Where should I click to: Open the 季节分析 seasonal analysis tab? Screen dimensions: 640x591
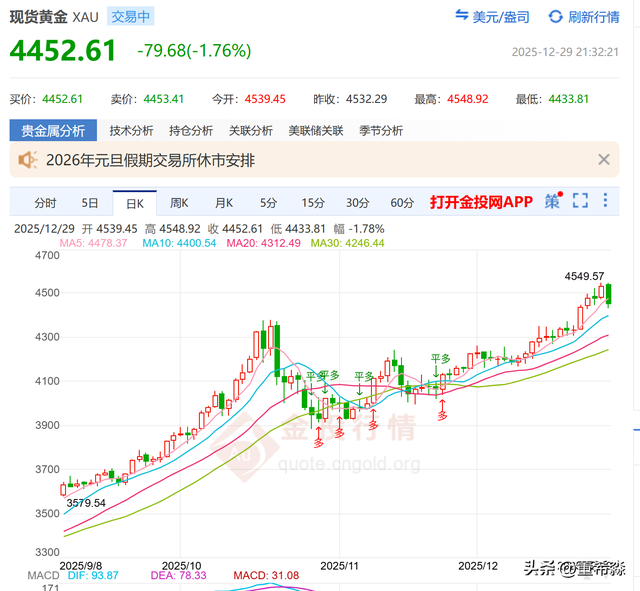point(381,130)
